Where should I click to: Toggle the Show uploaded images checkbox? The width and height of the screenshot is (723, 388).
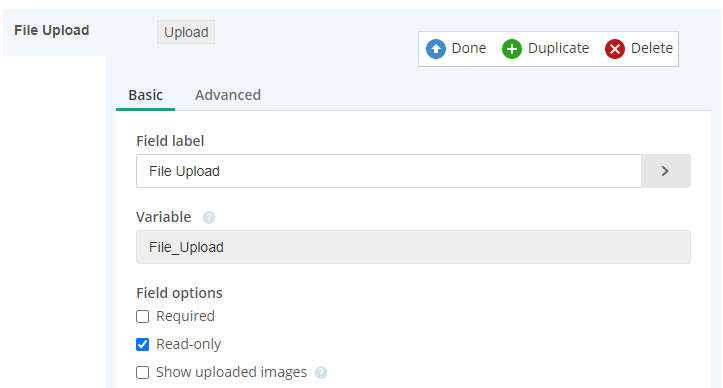[x=142, y=372]
